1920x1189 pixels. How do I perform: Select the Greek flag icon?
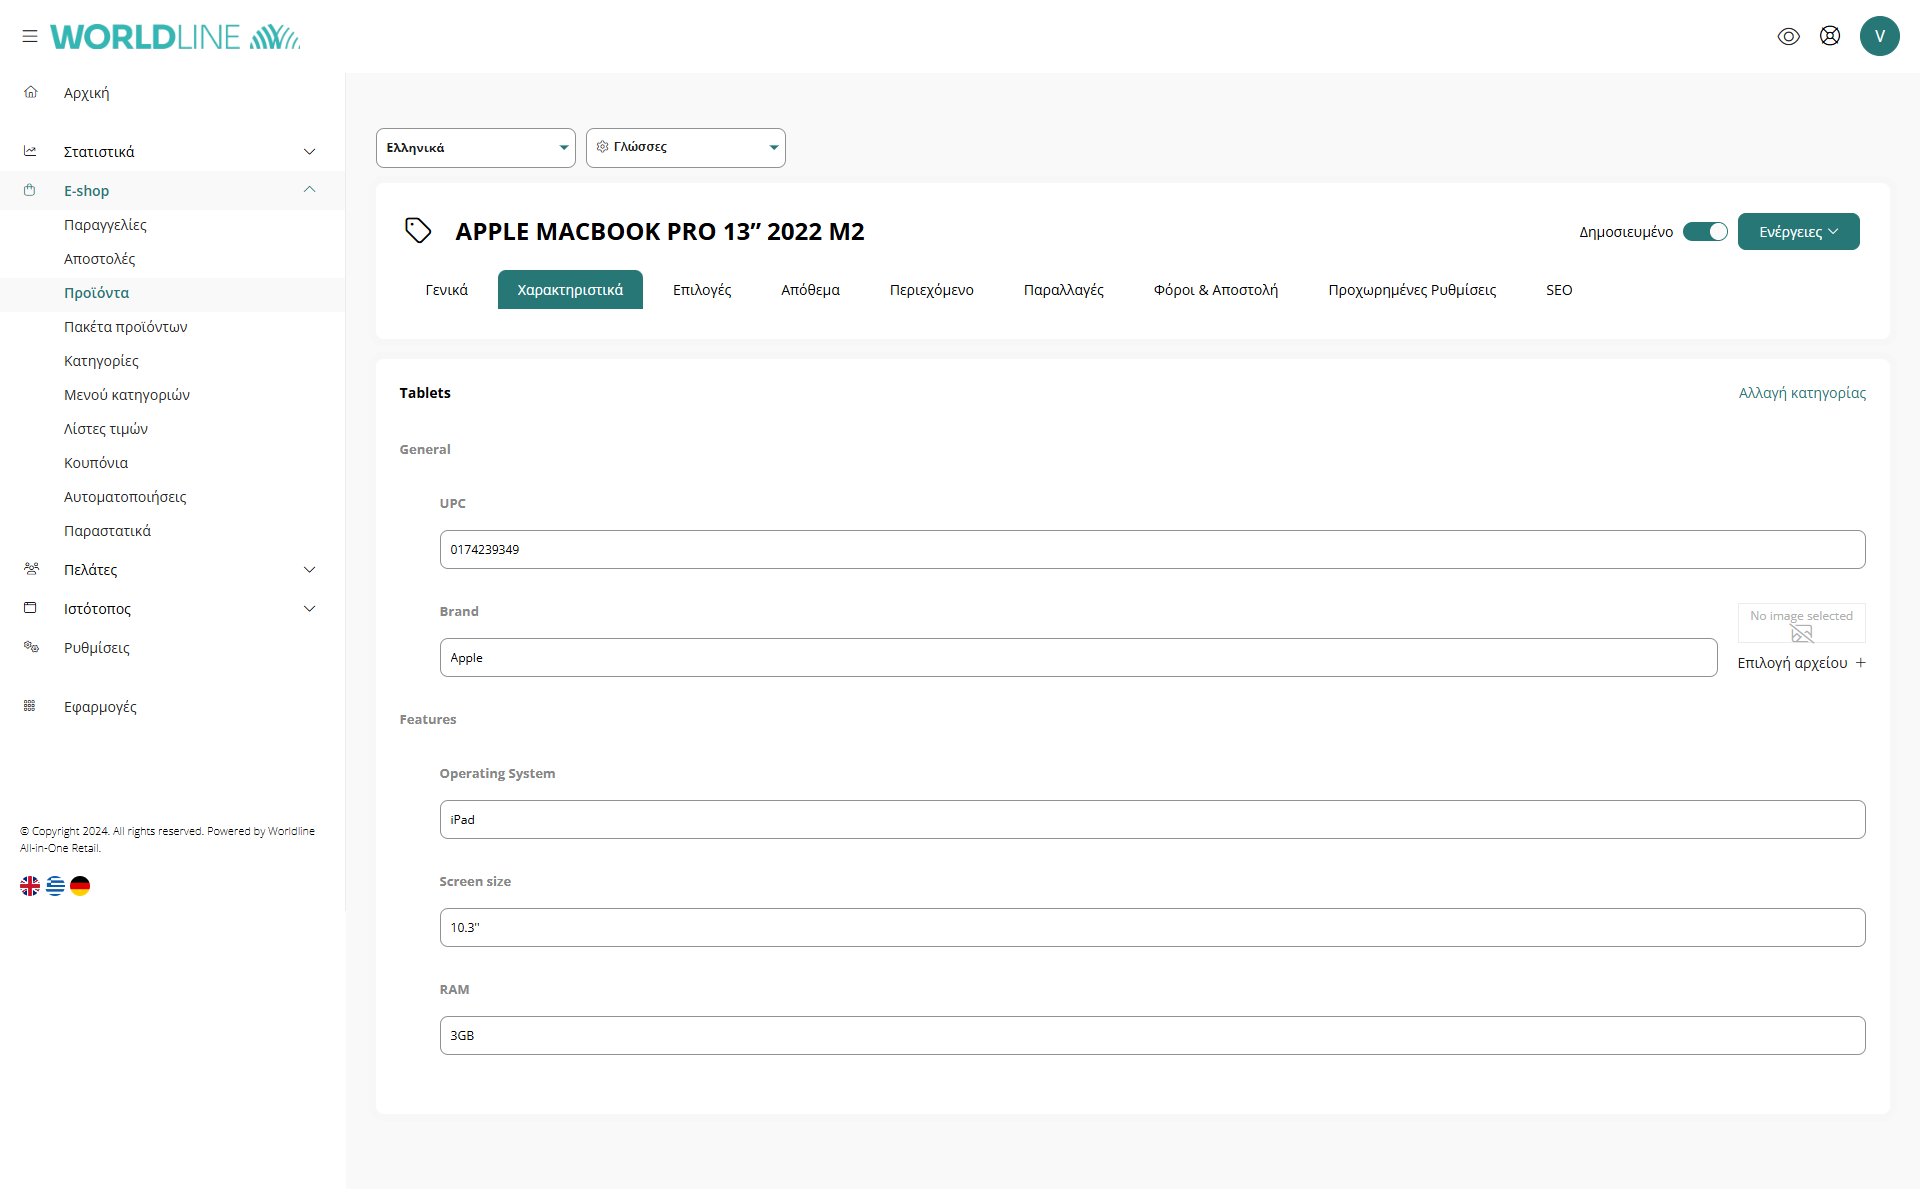pos(55,886)
